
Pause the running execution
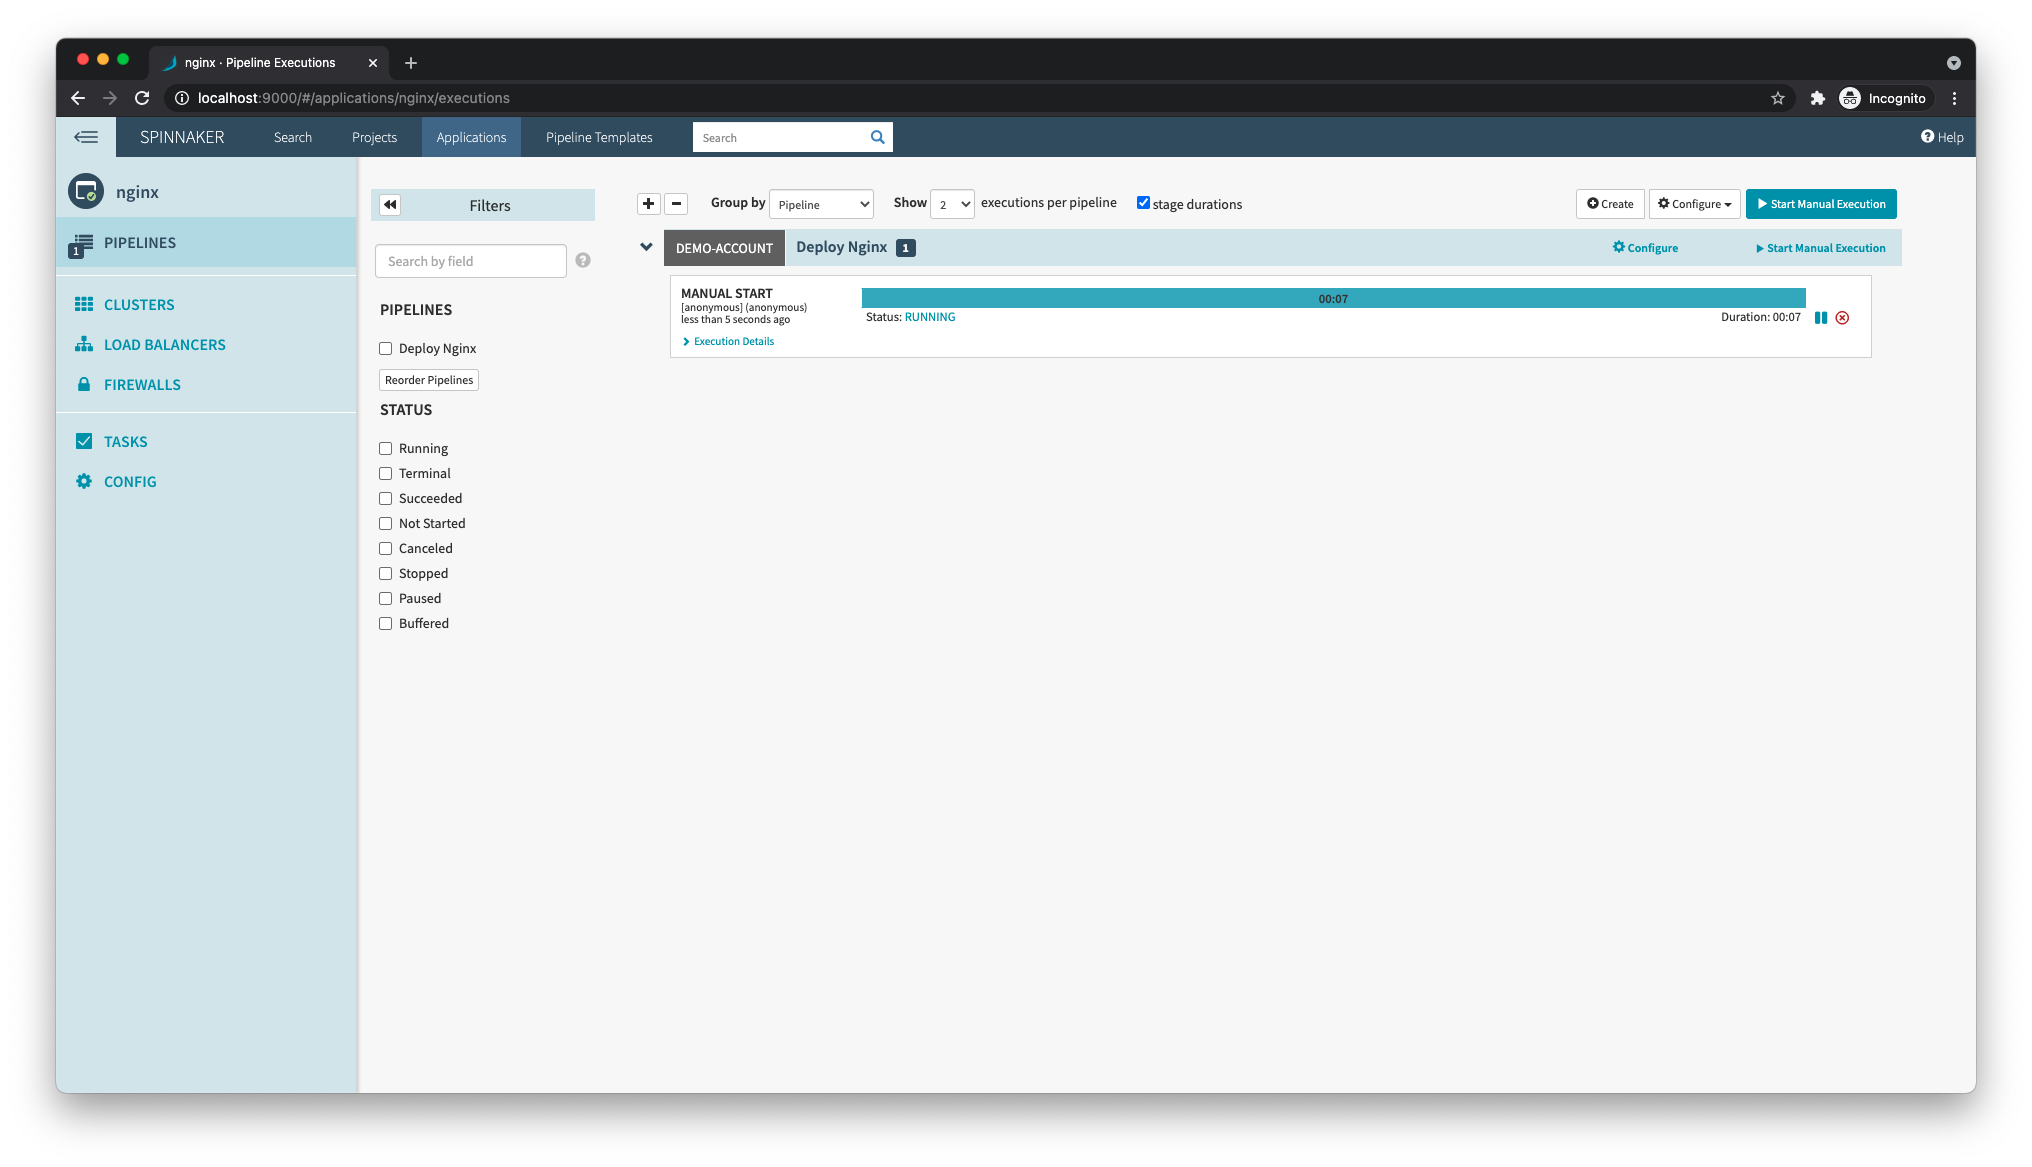tap(1821, 318)
